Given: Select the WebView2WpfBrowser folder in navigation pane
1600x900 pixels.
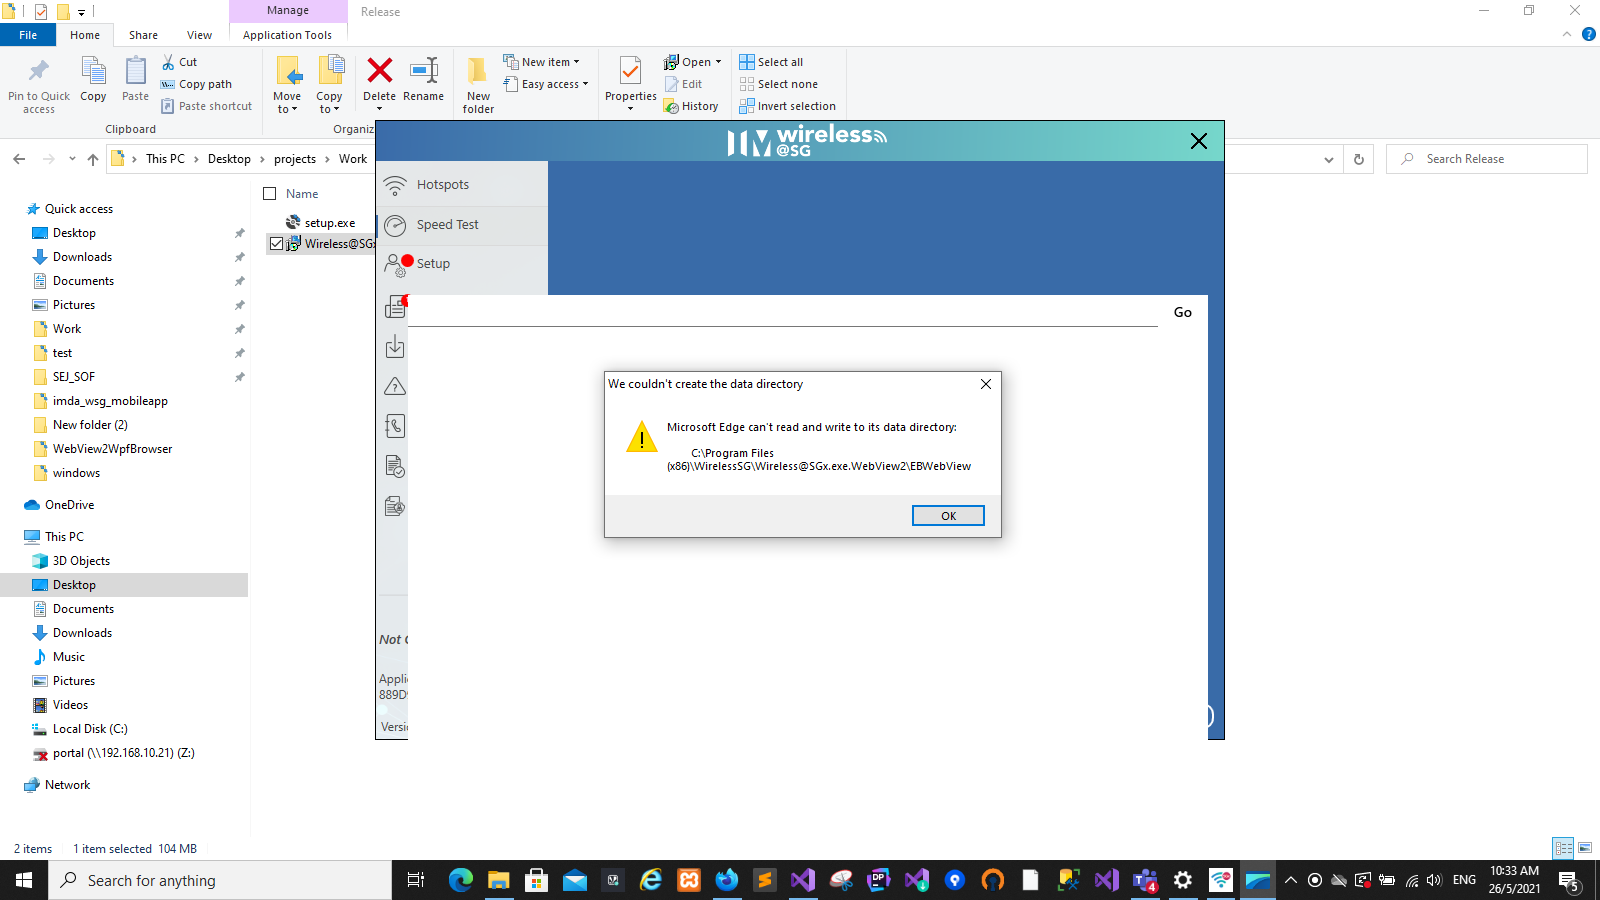Looking at the screenshot, I should tap(112, 449).
